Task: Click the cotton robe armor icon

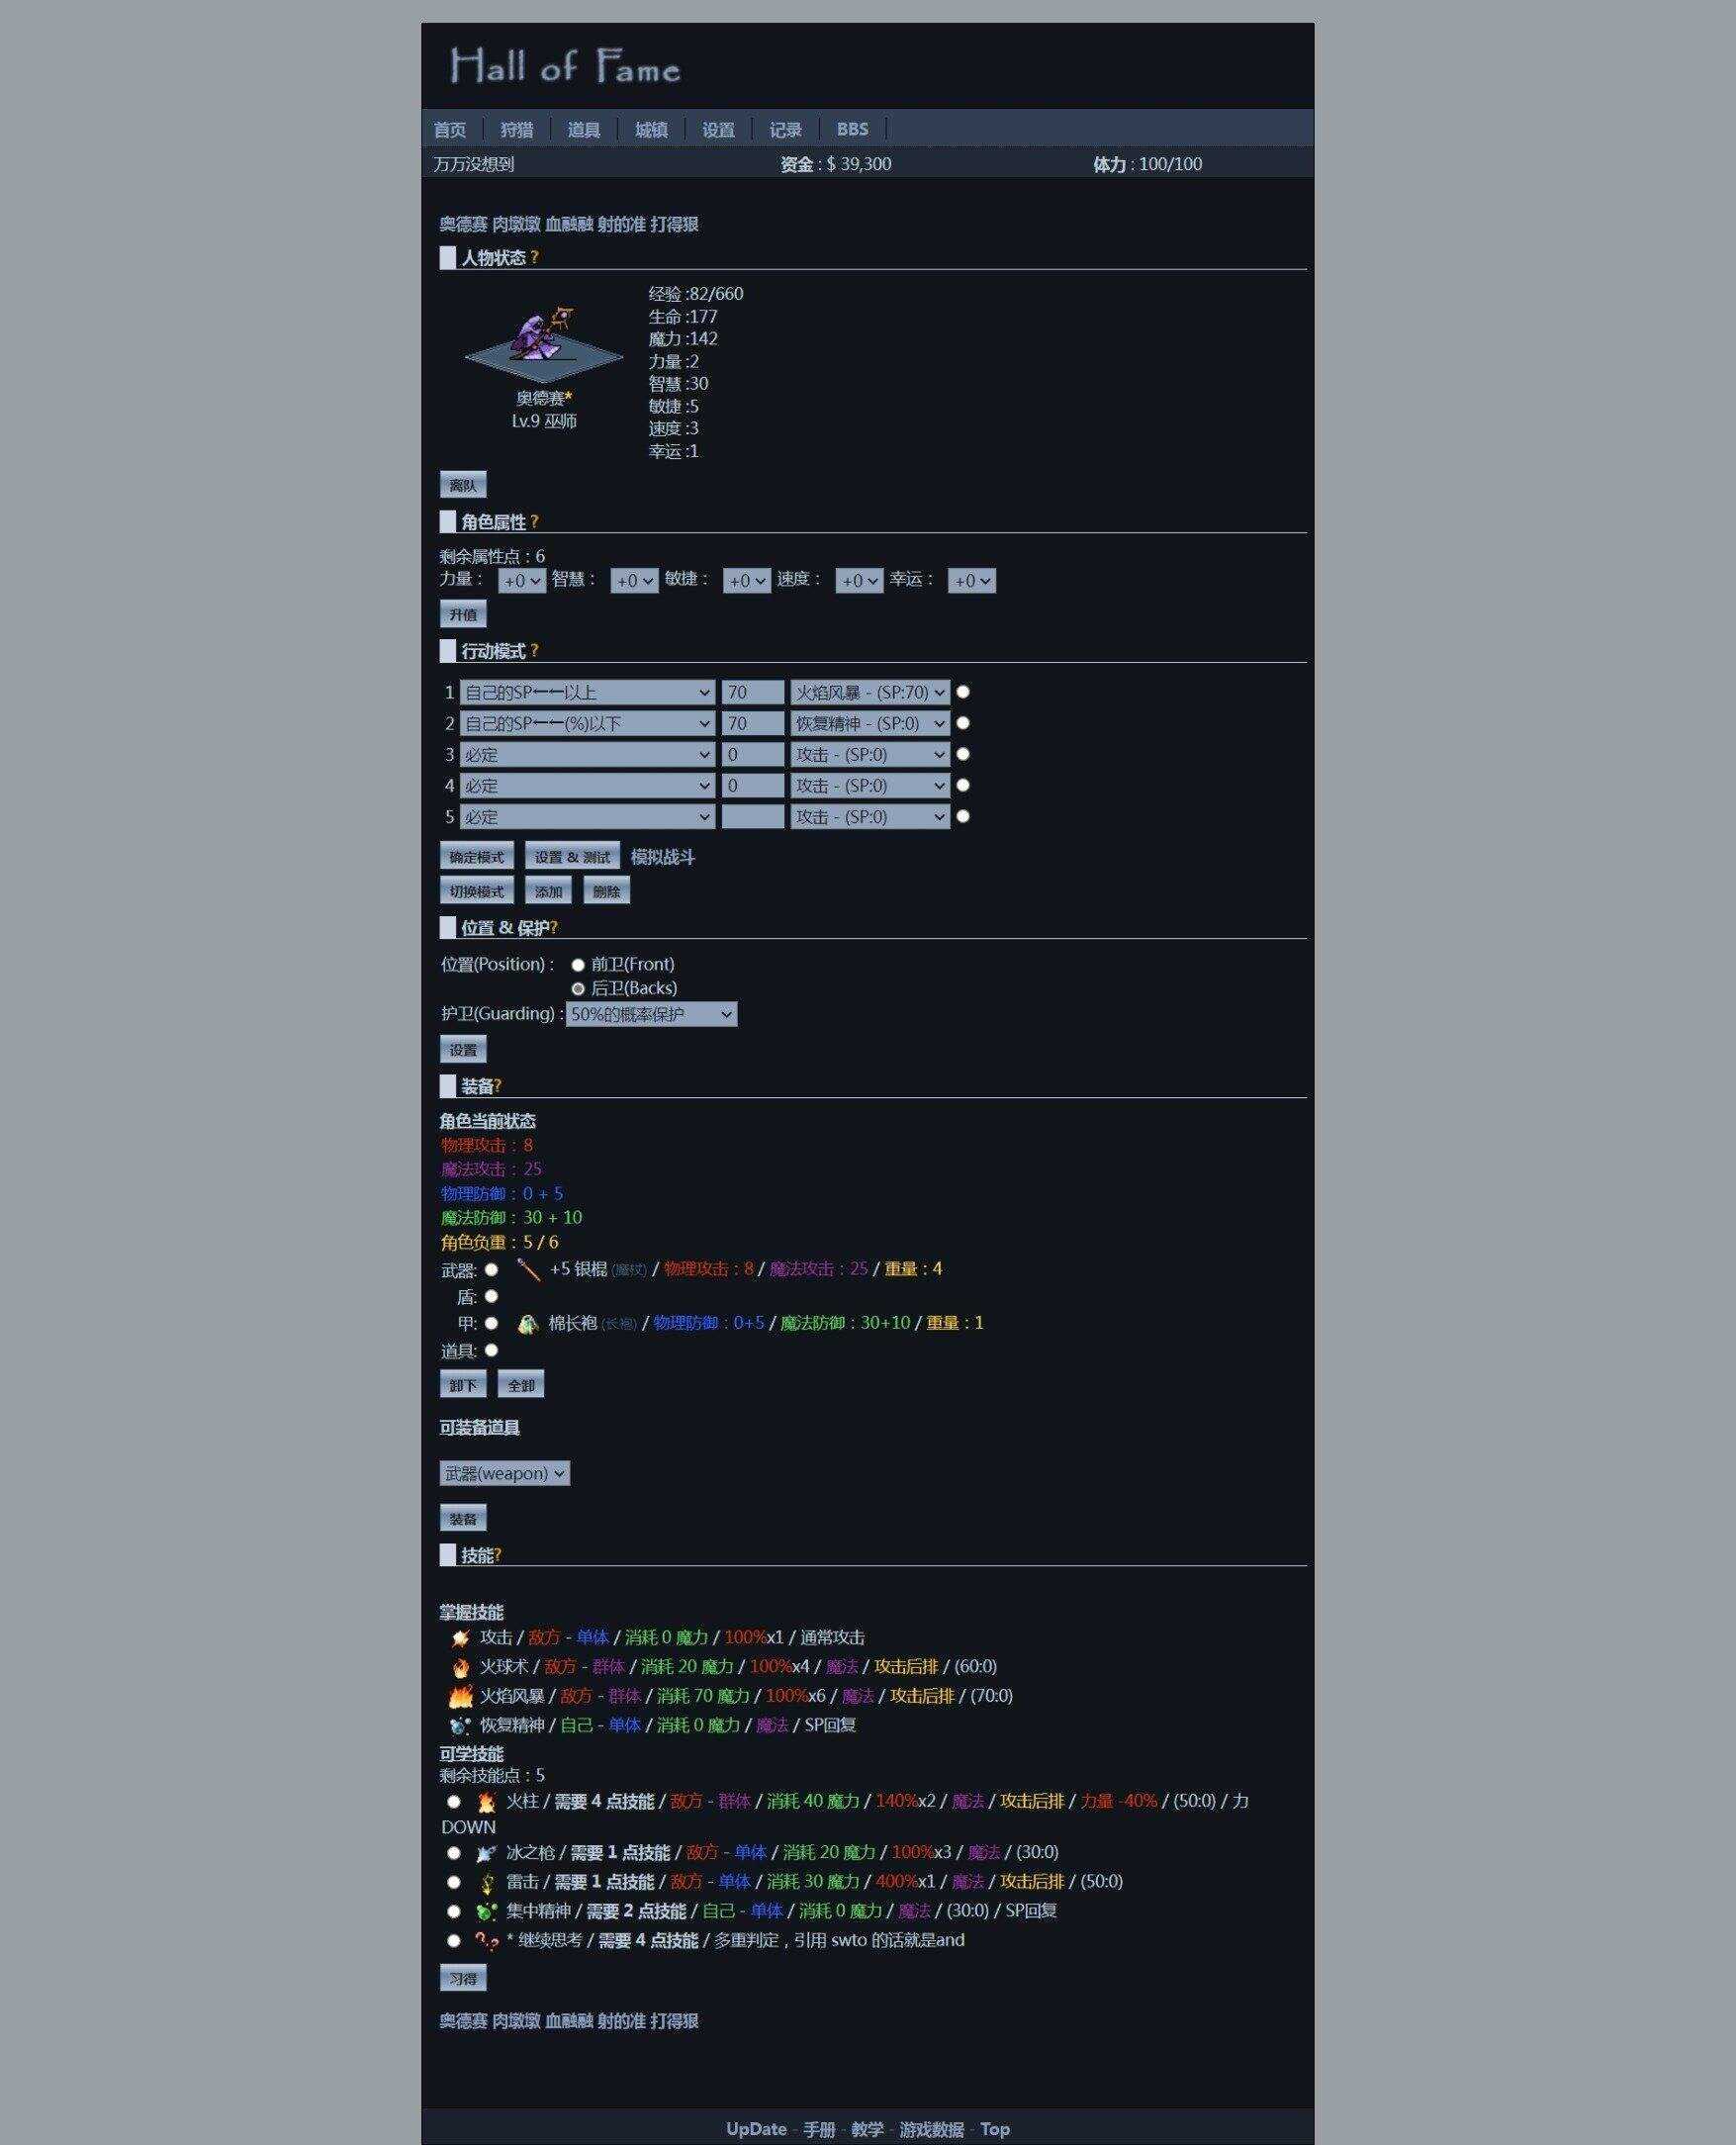Action: pos(527,1324)
